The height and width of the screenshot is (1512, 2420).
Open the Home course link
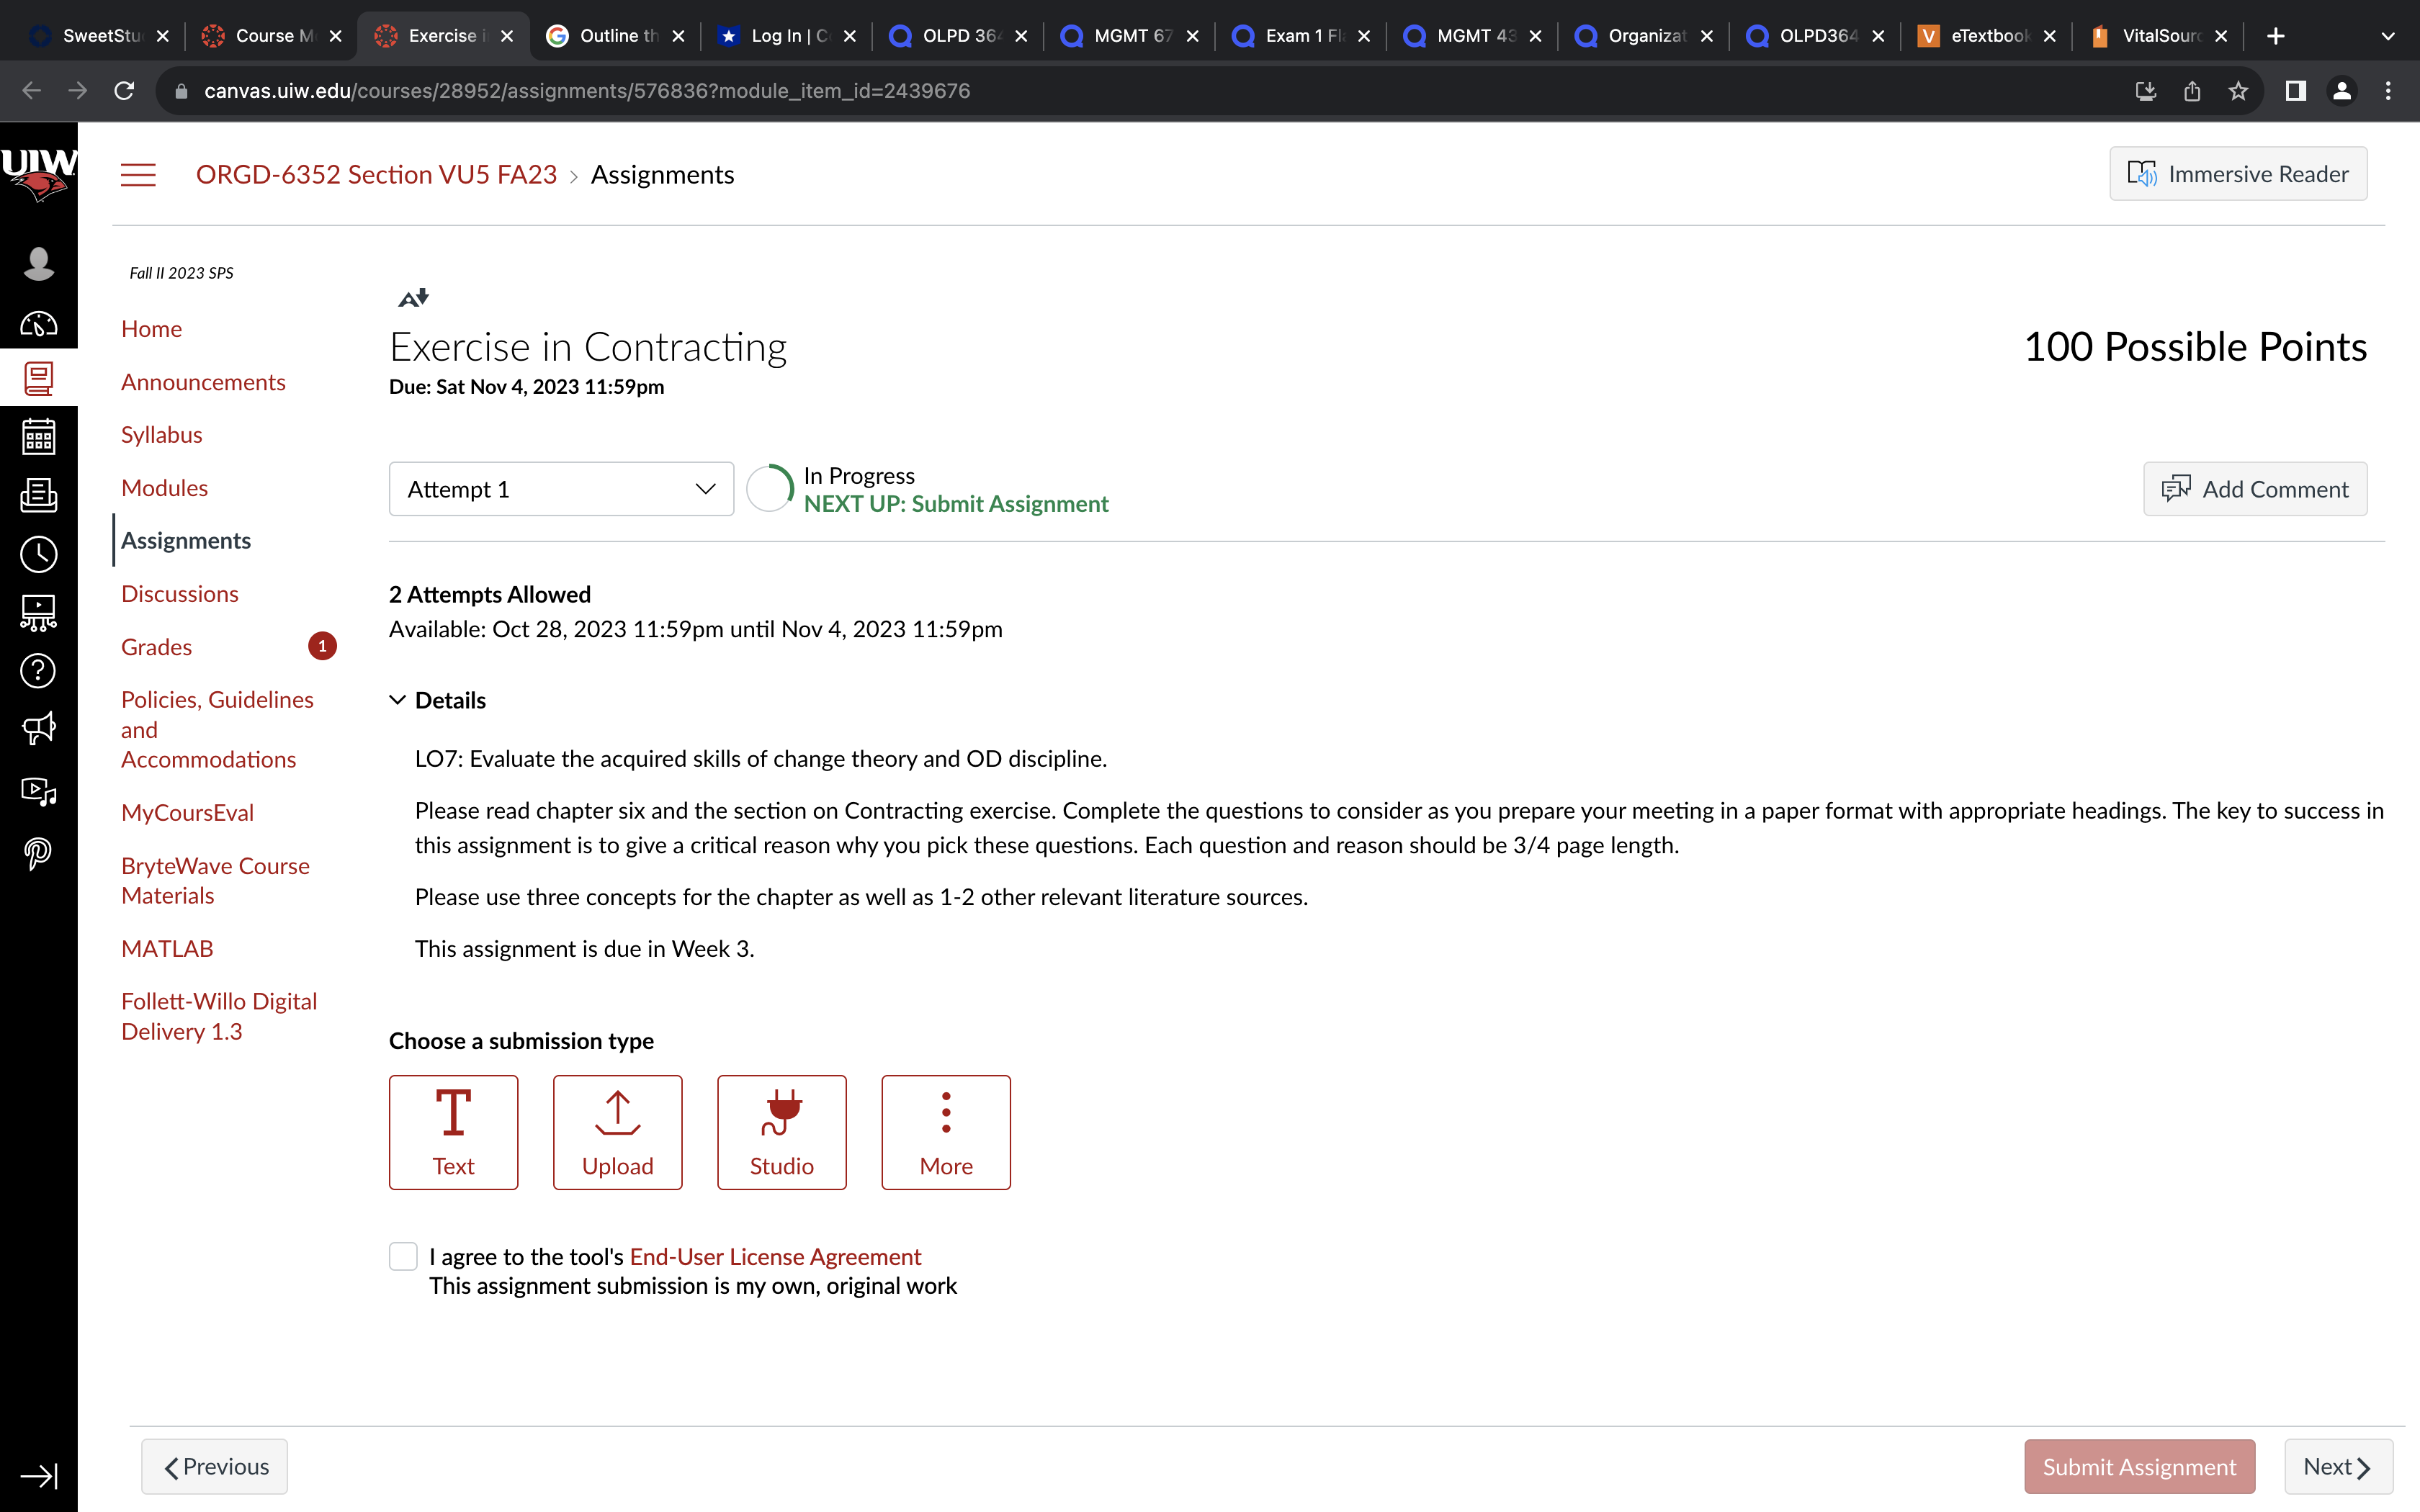click(151, 329)
